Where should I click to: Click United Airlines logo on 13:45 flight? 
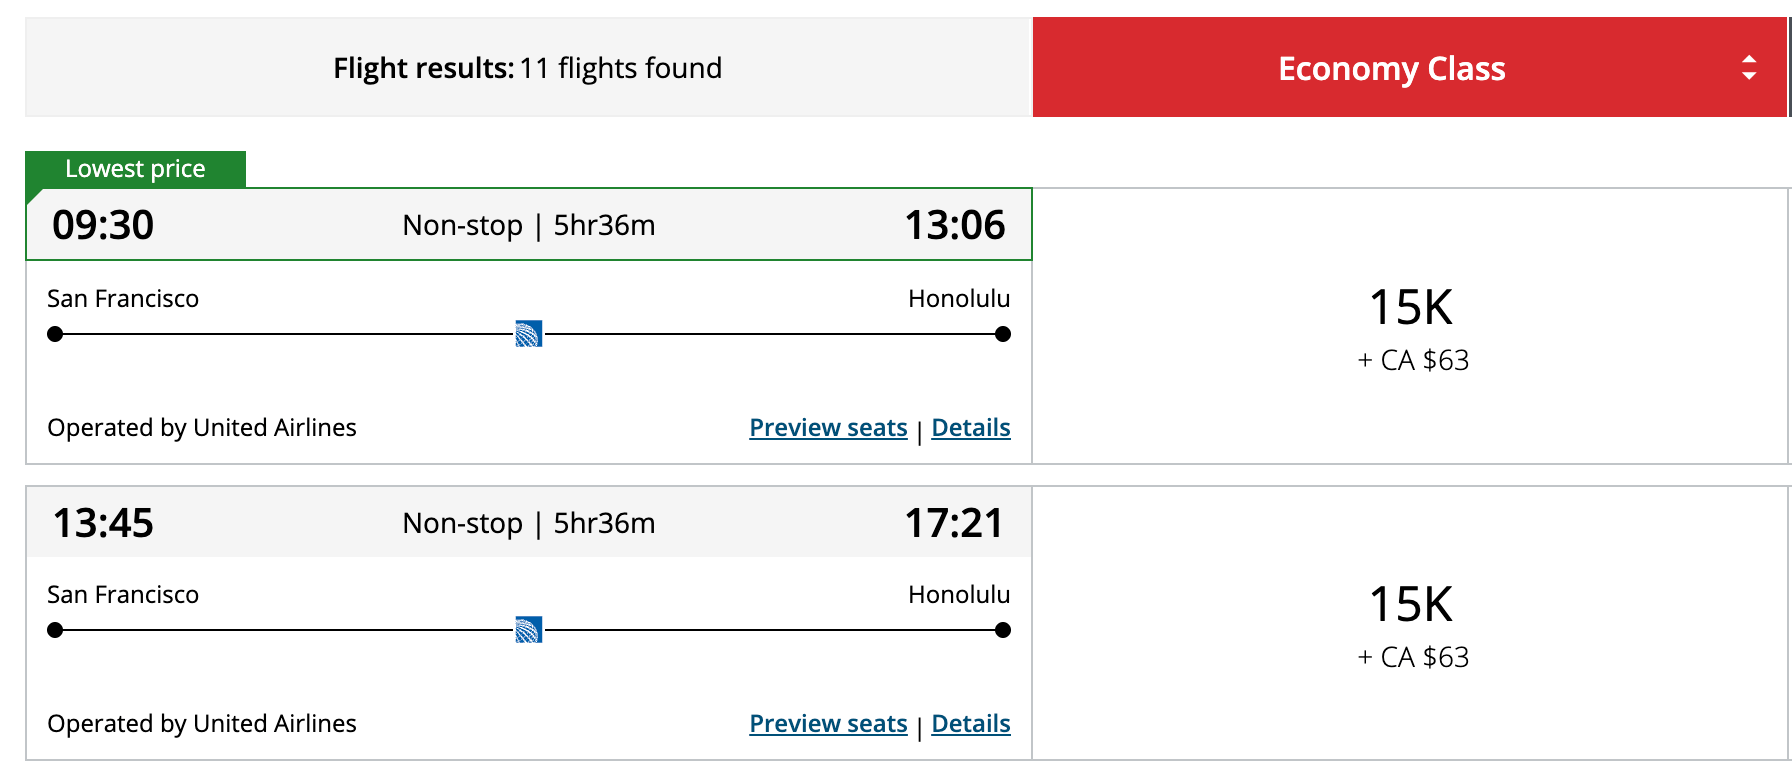point(528,630)
